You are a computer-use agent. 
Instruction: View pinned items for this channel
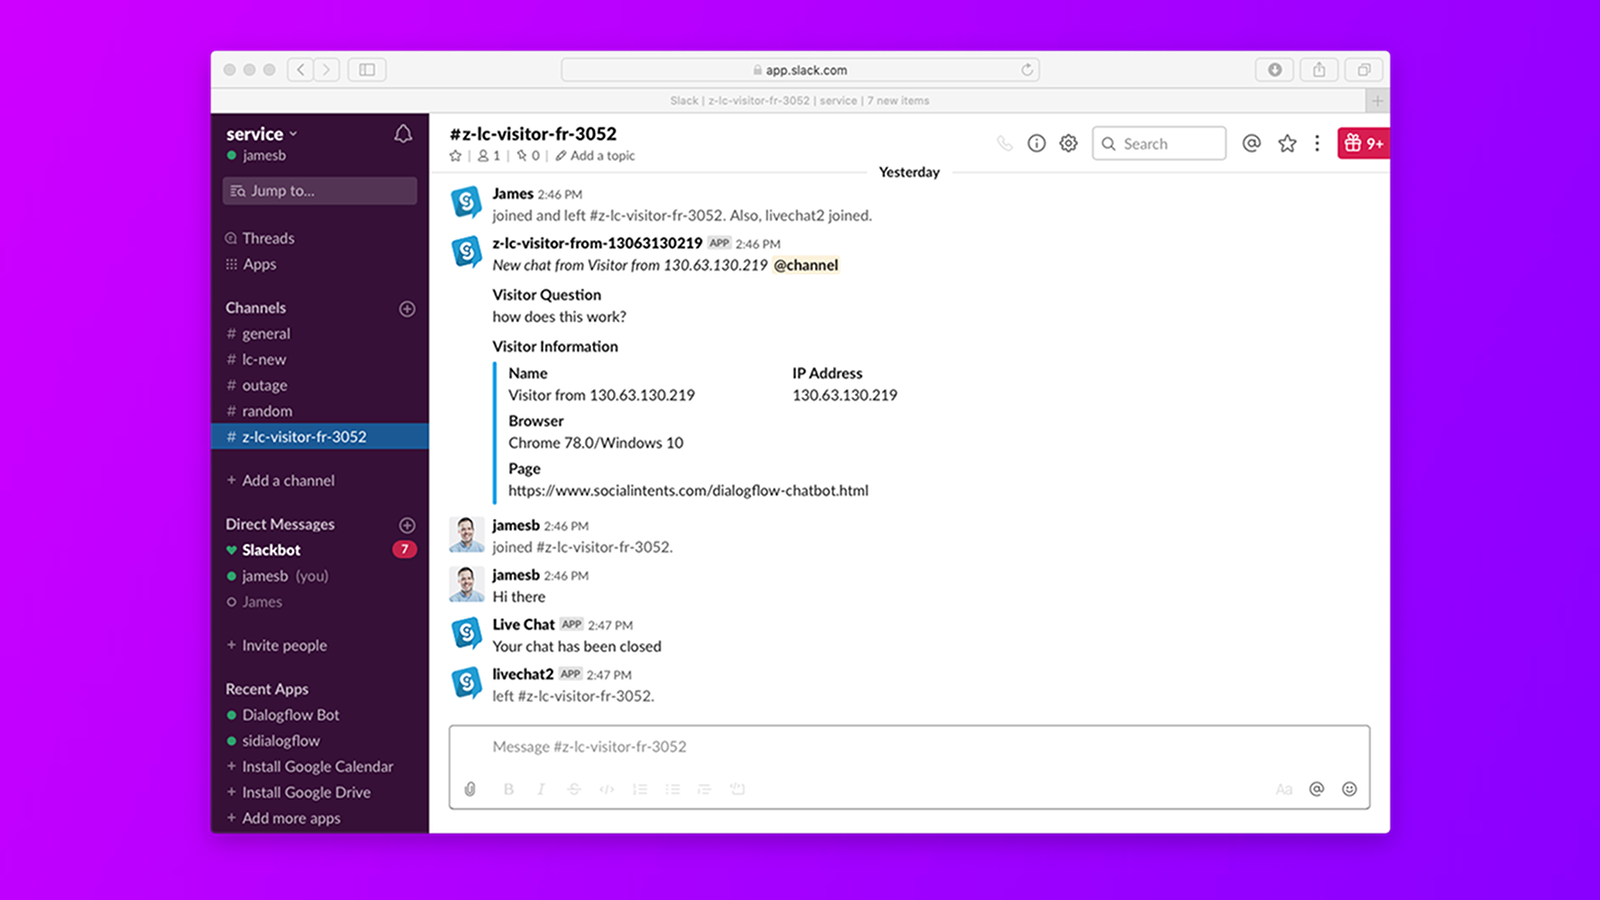tap(528, 156)
